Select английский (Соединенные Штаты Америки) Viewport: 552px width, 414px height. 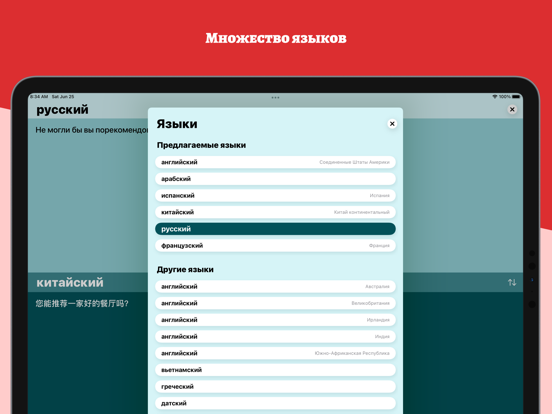(275, 162)
